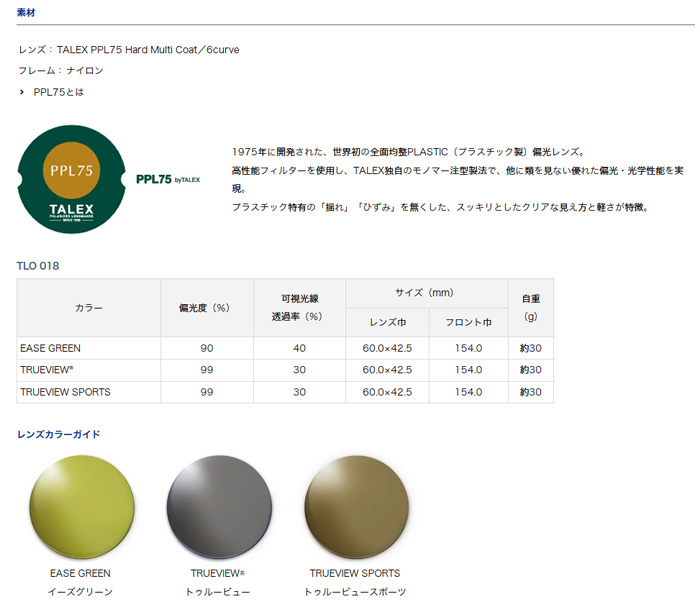
Task: Click the 'レンズカラーガイド' heading
Action: pyautogui.click(x=58, y=434)
